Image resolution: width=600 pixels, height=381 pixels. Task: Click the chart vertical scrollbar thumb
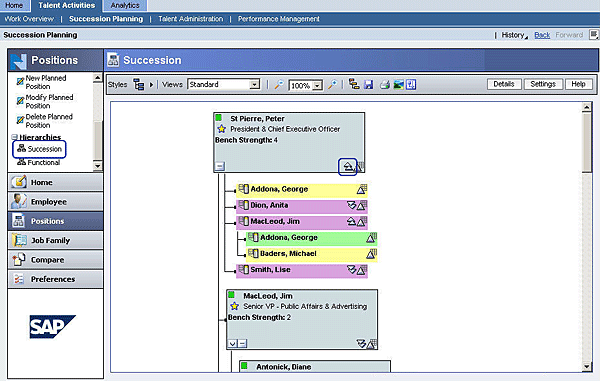(587, 142)
